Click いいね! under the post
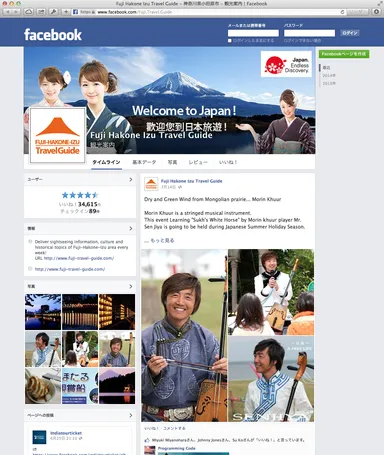Viewport: 384px width, 455px height. (151, 428)
